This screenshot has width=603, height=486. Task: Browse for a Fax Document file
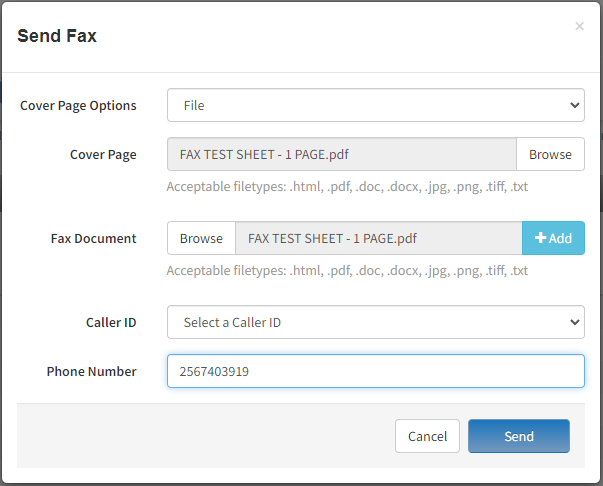click(x=201, y=238)
